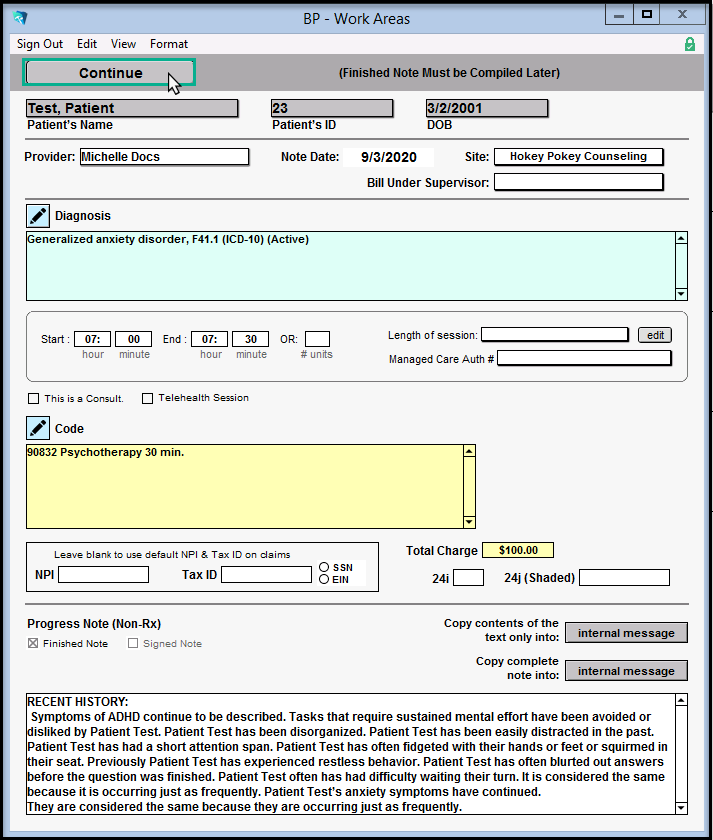The image size is (713, 840).
Task: Click the Managed Care Auth # field
Action: 584,359
